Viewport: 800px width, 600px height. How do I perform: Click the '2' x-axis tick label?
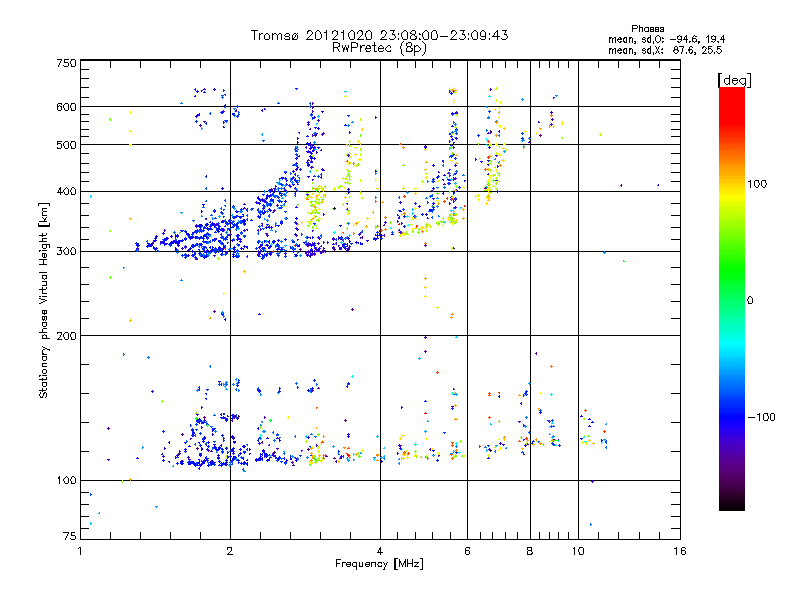click(230, 551)
